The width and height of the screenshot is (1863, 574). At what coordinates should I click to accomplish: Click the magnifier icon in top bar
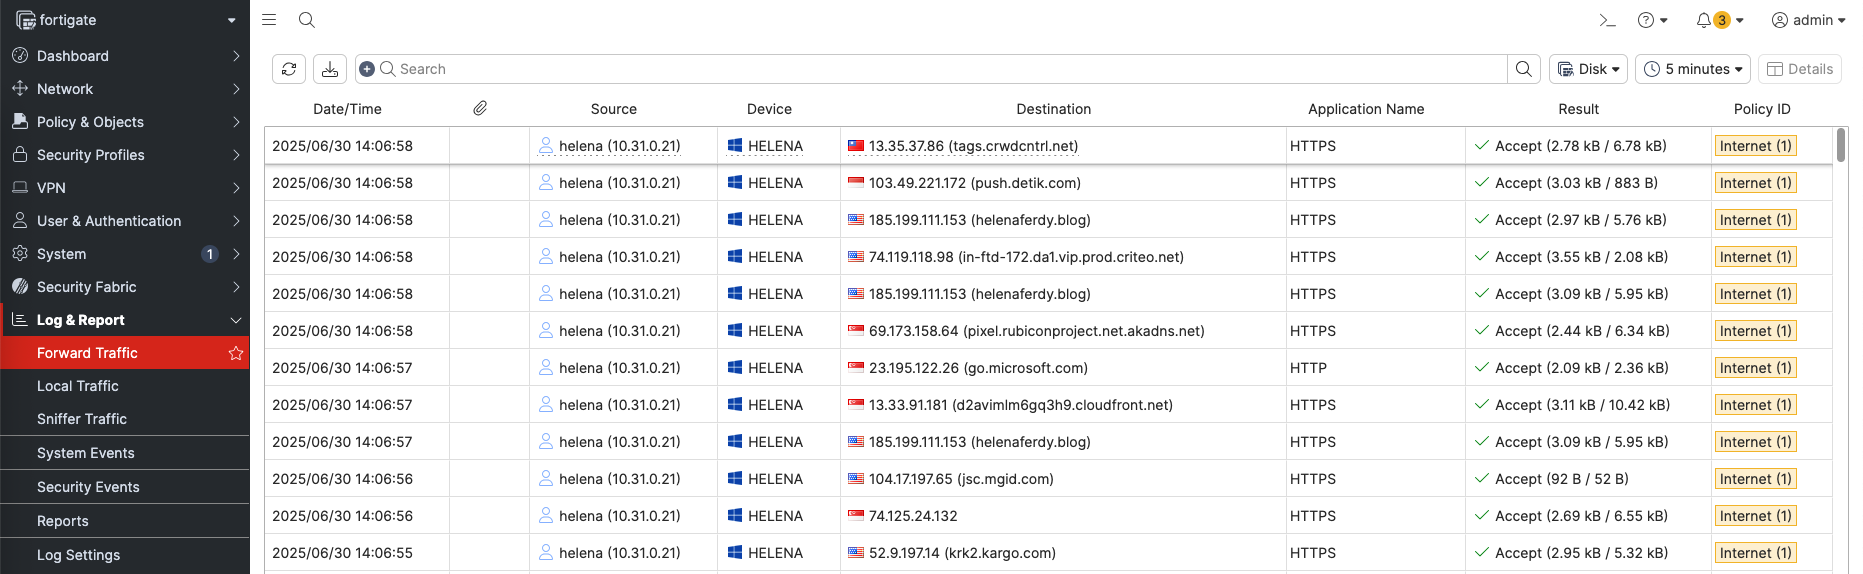(x=307, y=20)
